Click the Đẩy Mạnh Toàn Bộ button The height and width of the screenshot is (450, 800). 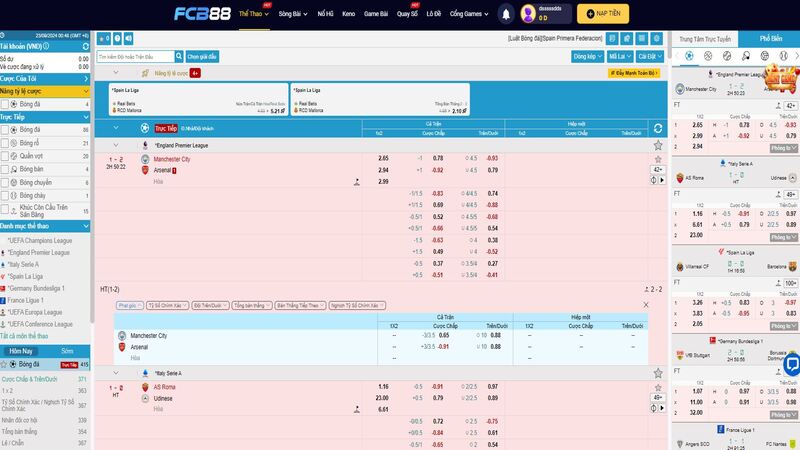[634, 73]
